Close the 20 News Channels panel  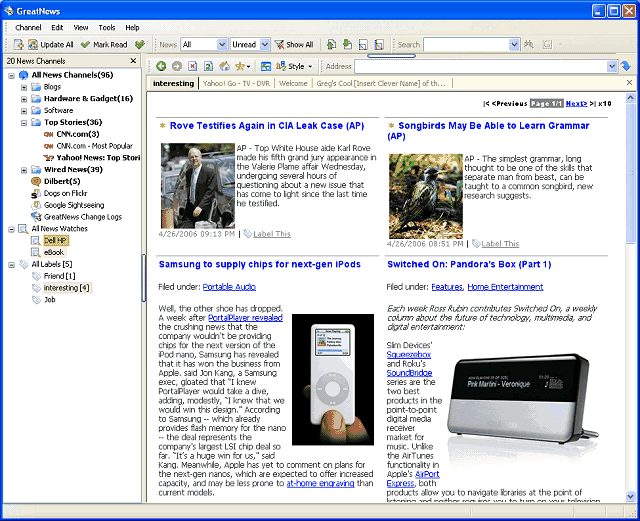click(x=133, y=61)
